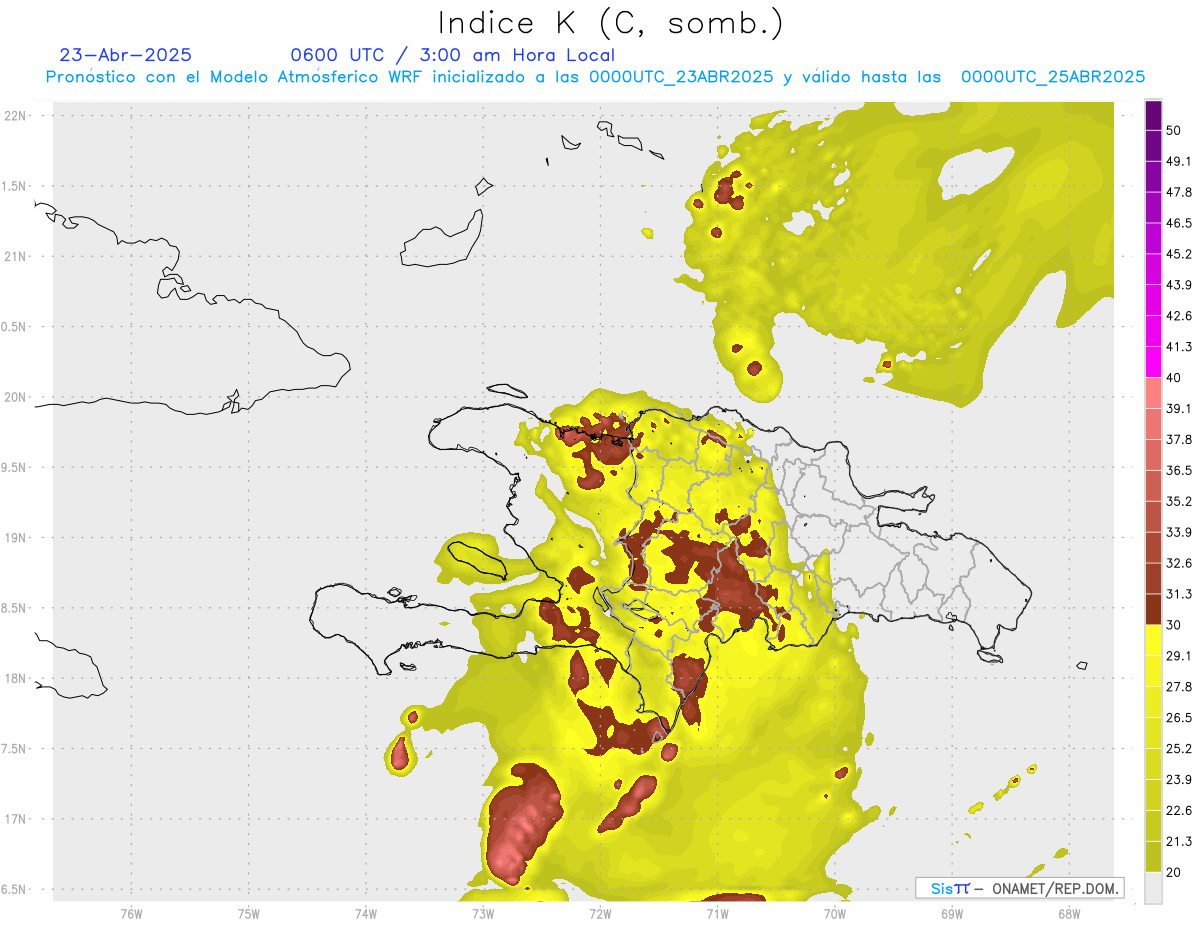Click the '36.5' color scale label
Screen dimensions: 1200x927
pyautogui.click(x=1179, y=470)
